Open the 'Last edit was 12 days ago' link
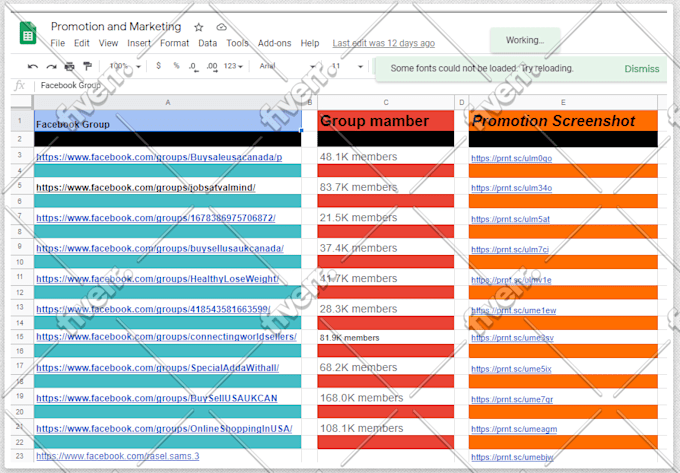The width and height of the screenshot is (680, 473). point(383,43)
